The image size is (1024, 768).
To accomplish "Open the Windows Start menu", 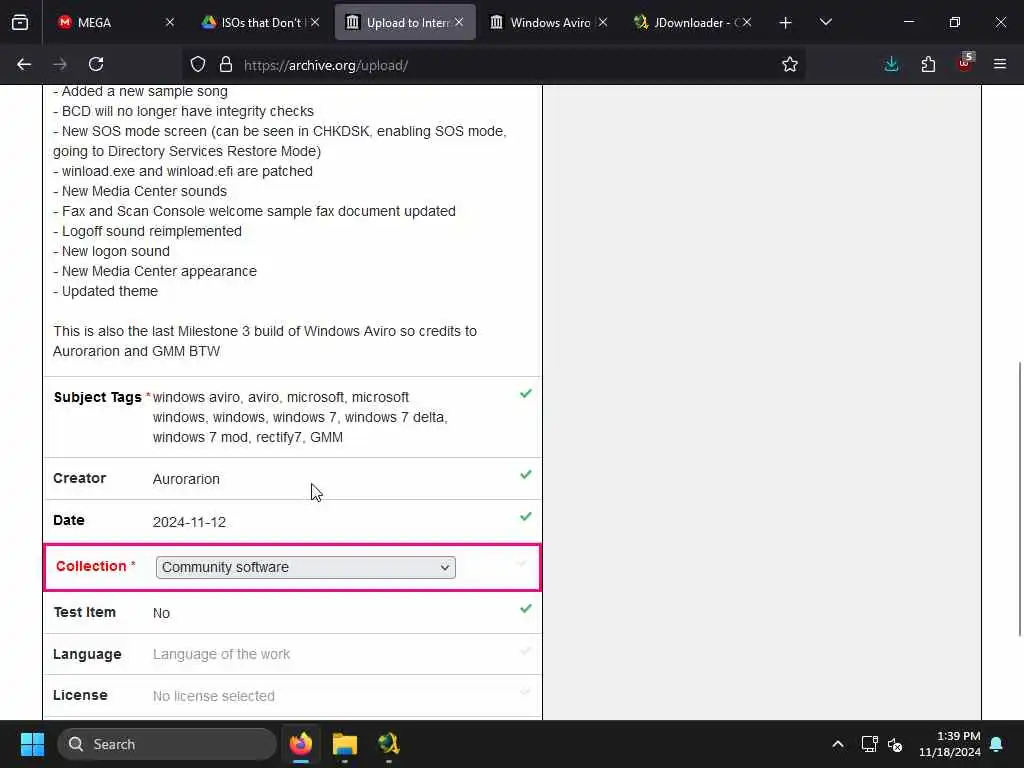I will (x=32, y=744).
